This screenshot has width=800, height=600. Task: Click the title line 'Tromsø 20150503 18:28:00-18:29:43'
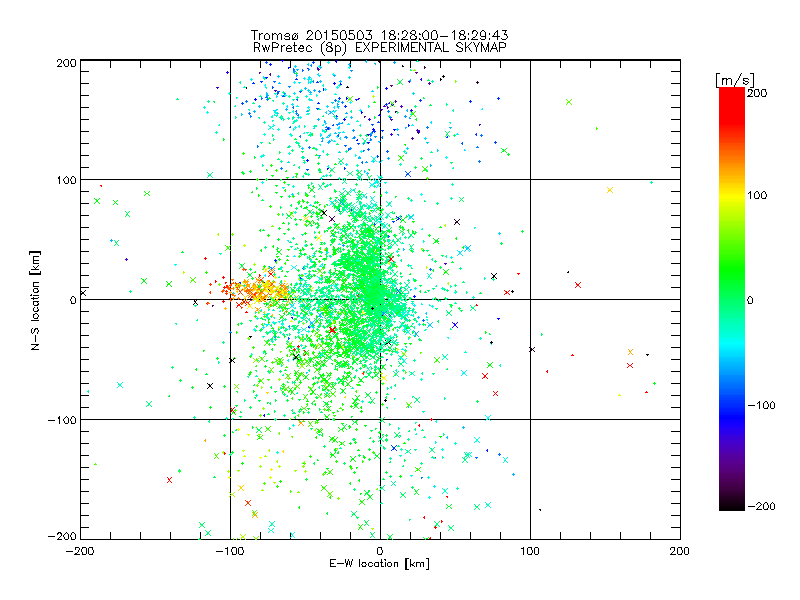(x=380, y=35)
